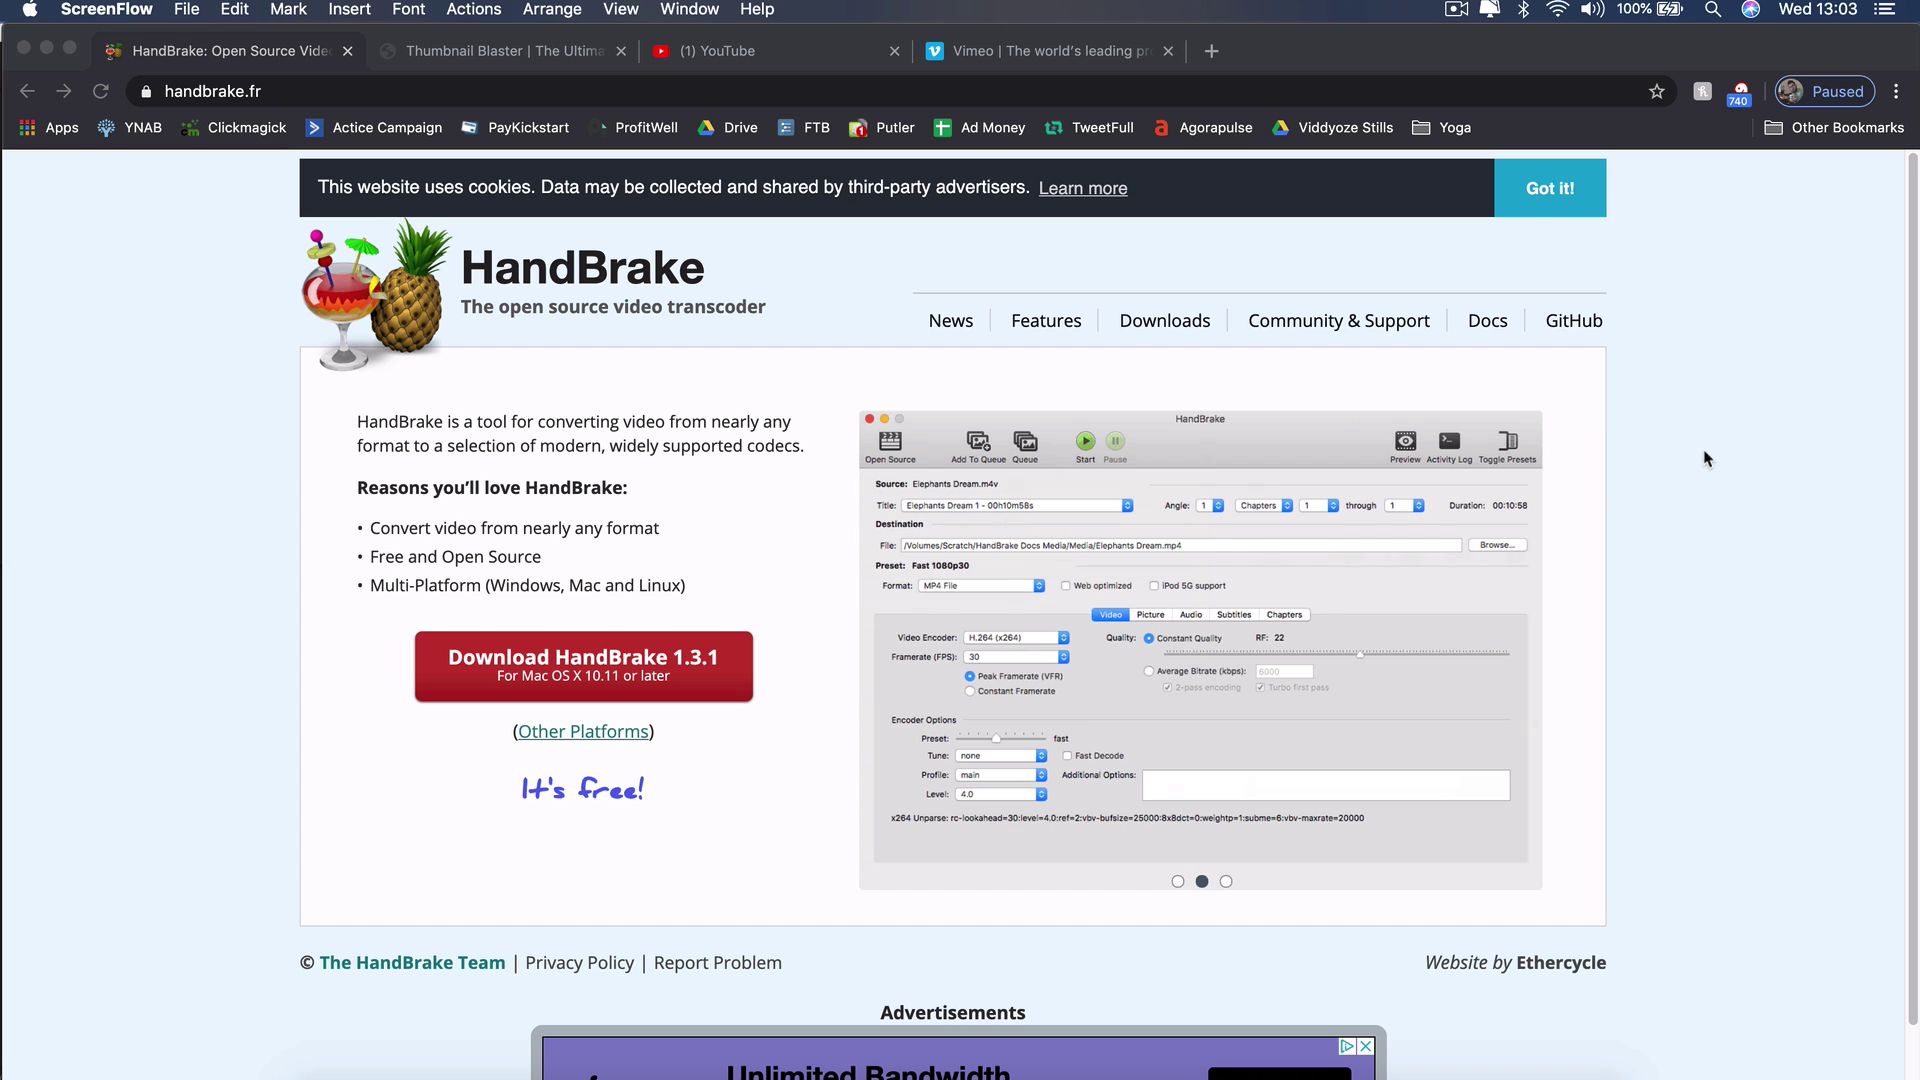Open the Chrome three-dot menu
1920x1080 pixels.
pos(1896,91)
